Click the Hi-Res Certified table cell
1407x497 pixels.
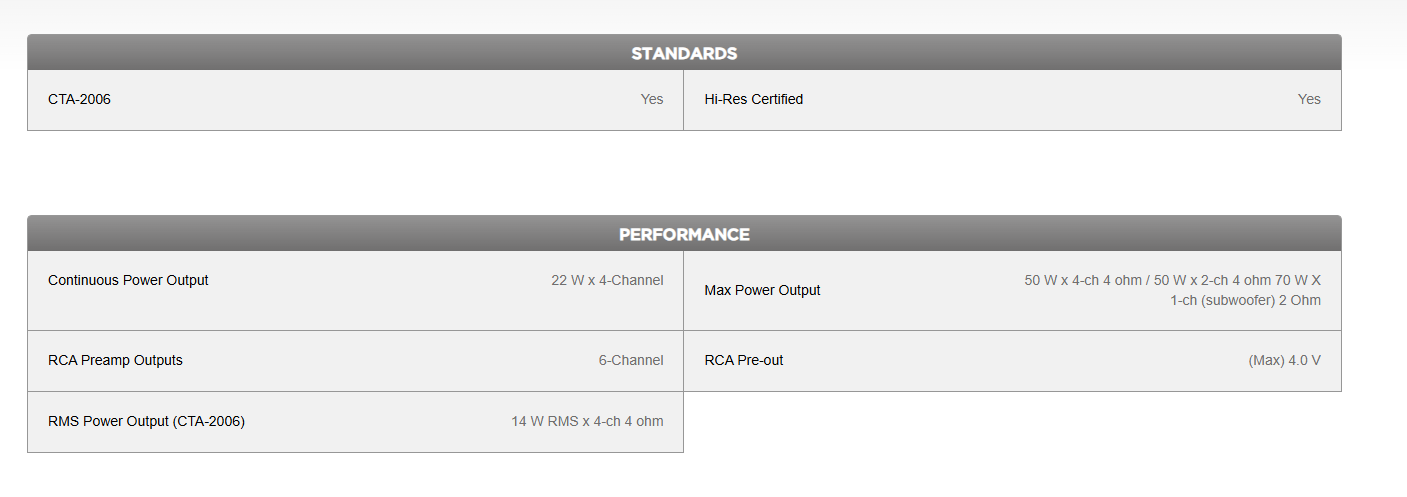(1012, 100)
